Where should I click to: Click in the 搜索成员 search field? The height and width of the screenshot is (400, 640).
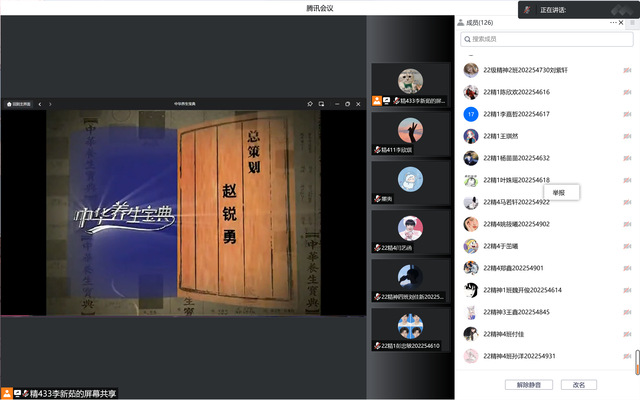(x=545, y=39)
